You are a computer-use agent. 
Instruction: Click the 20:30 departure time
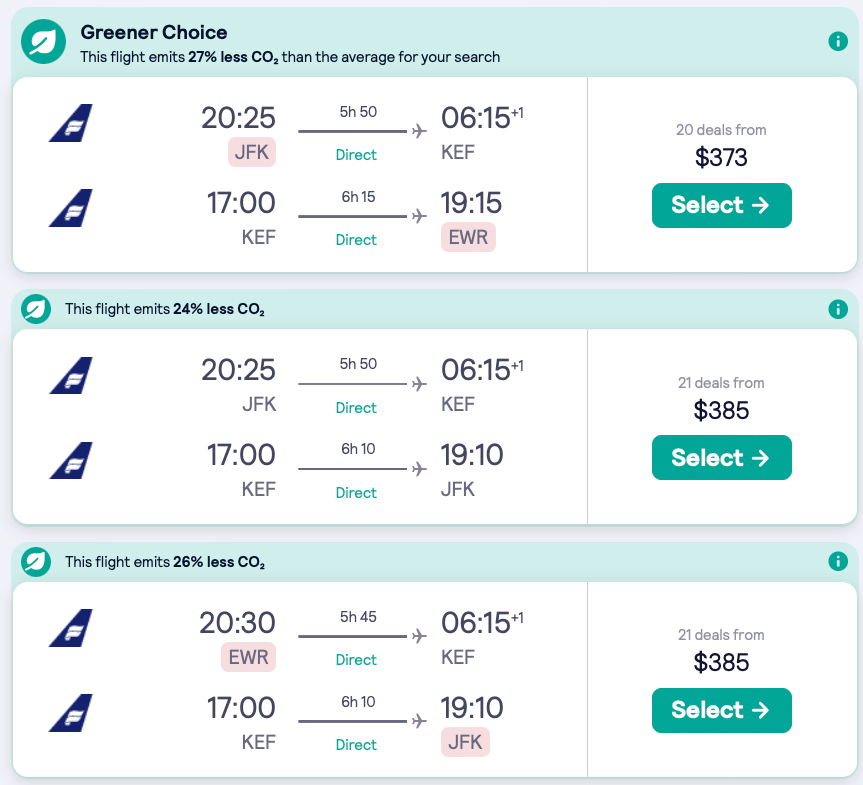tap(238, 623)
